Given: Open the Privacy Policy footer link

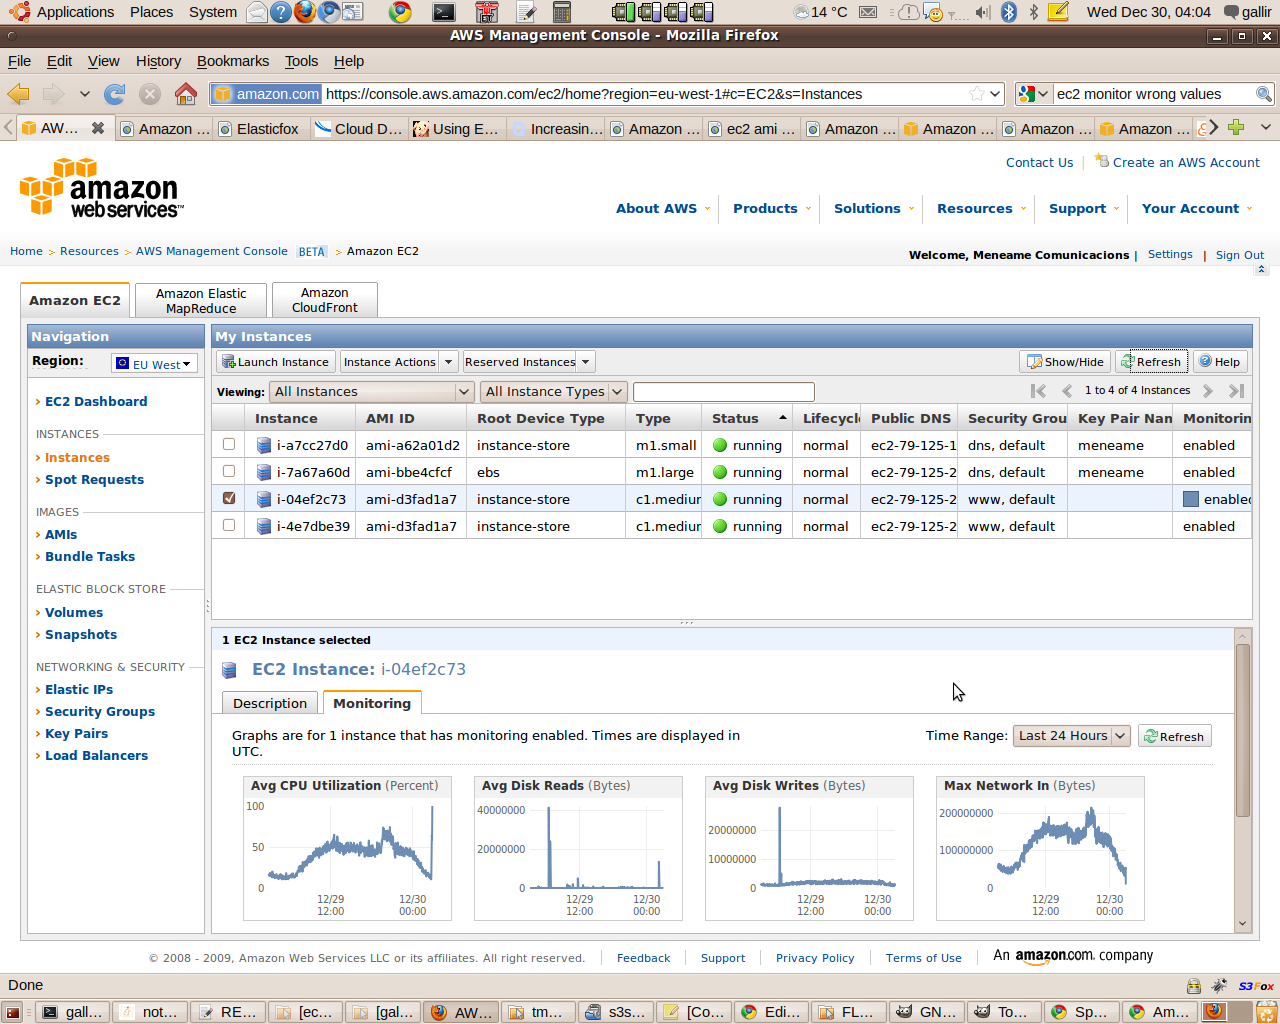Looking at the screenshot, I should coord(815,958).
